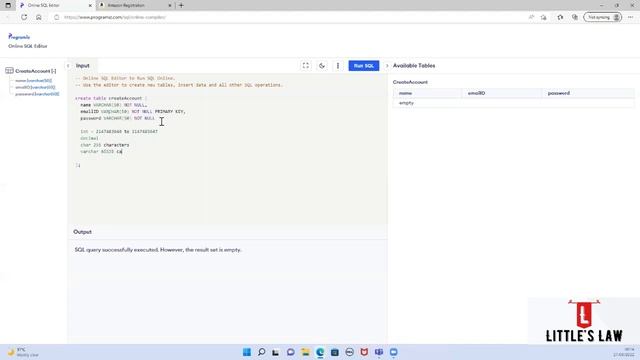
Task: Click the Online SQL Editor title text
Action: tap(28, 46)
